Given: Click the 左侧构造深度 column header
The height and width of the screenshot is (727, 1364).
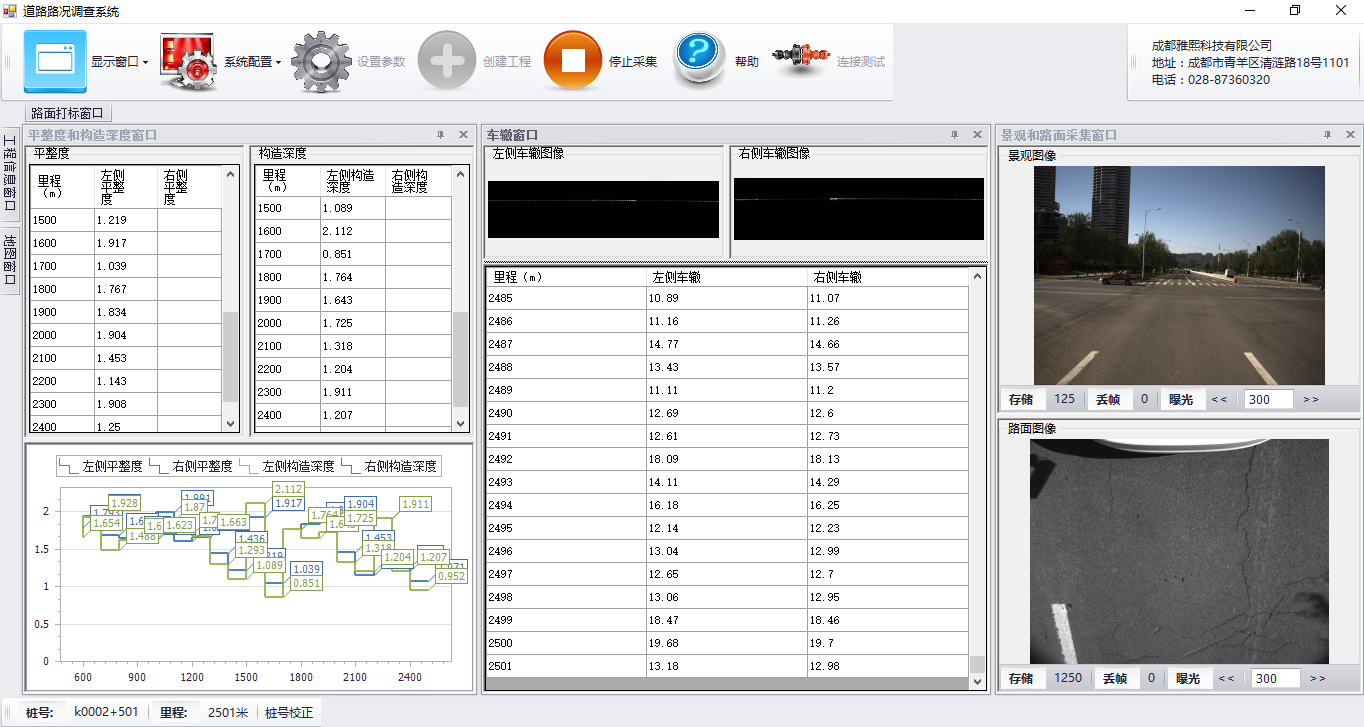Looking at the screenshot, I should pos(353,181).
